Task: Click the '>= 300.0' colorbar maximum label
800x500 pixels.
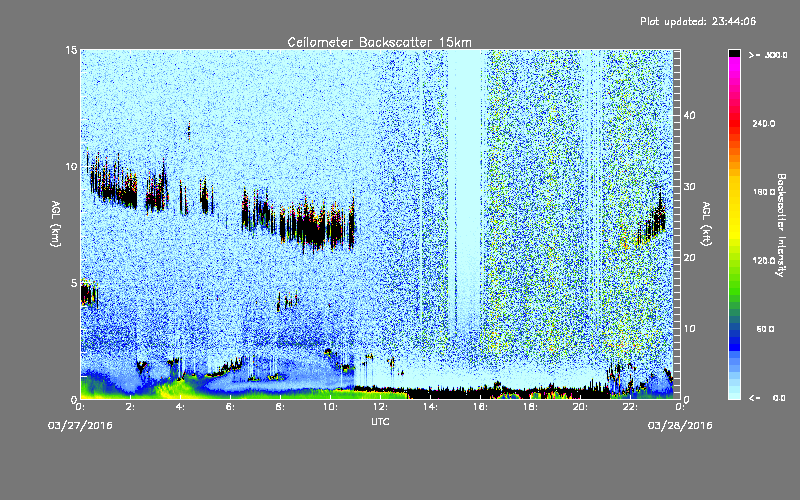Action: click(768, 55)
